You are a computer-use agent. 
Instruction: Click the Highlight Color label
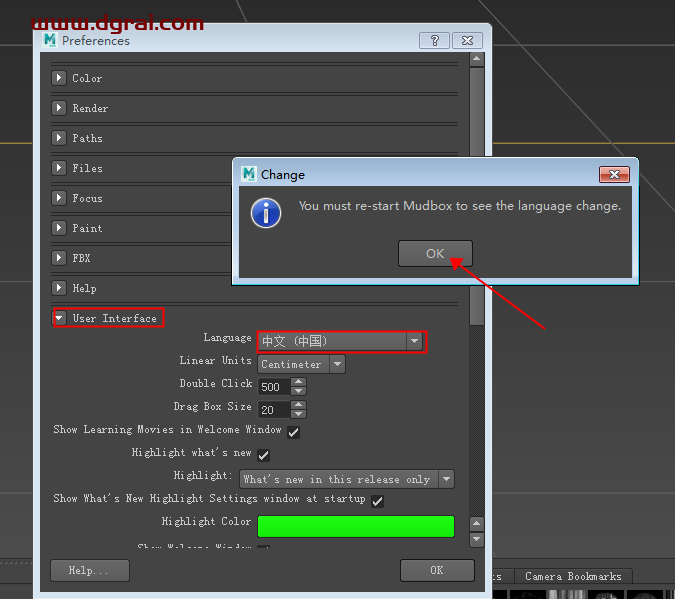(x=206, y=521)
